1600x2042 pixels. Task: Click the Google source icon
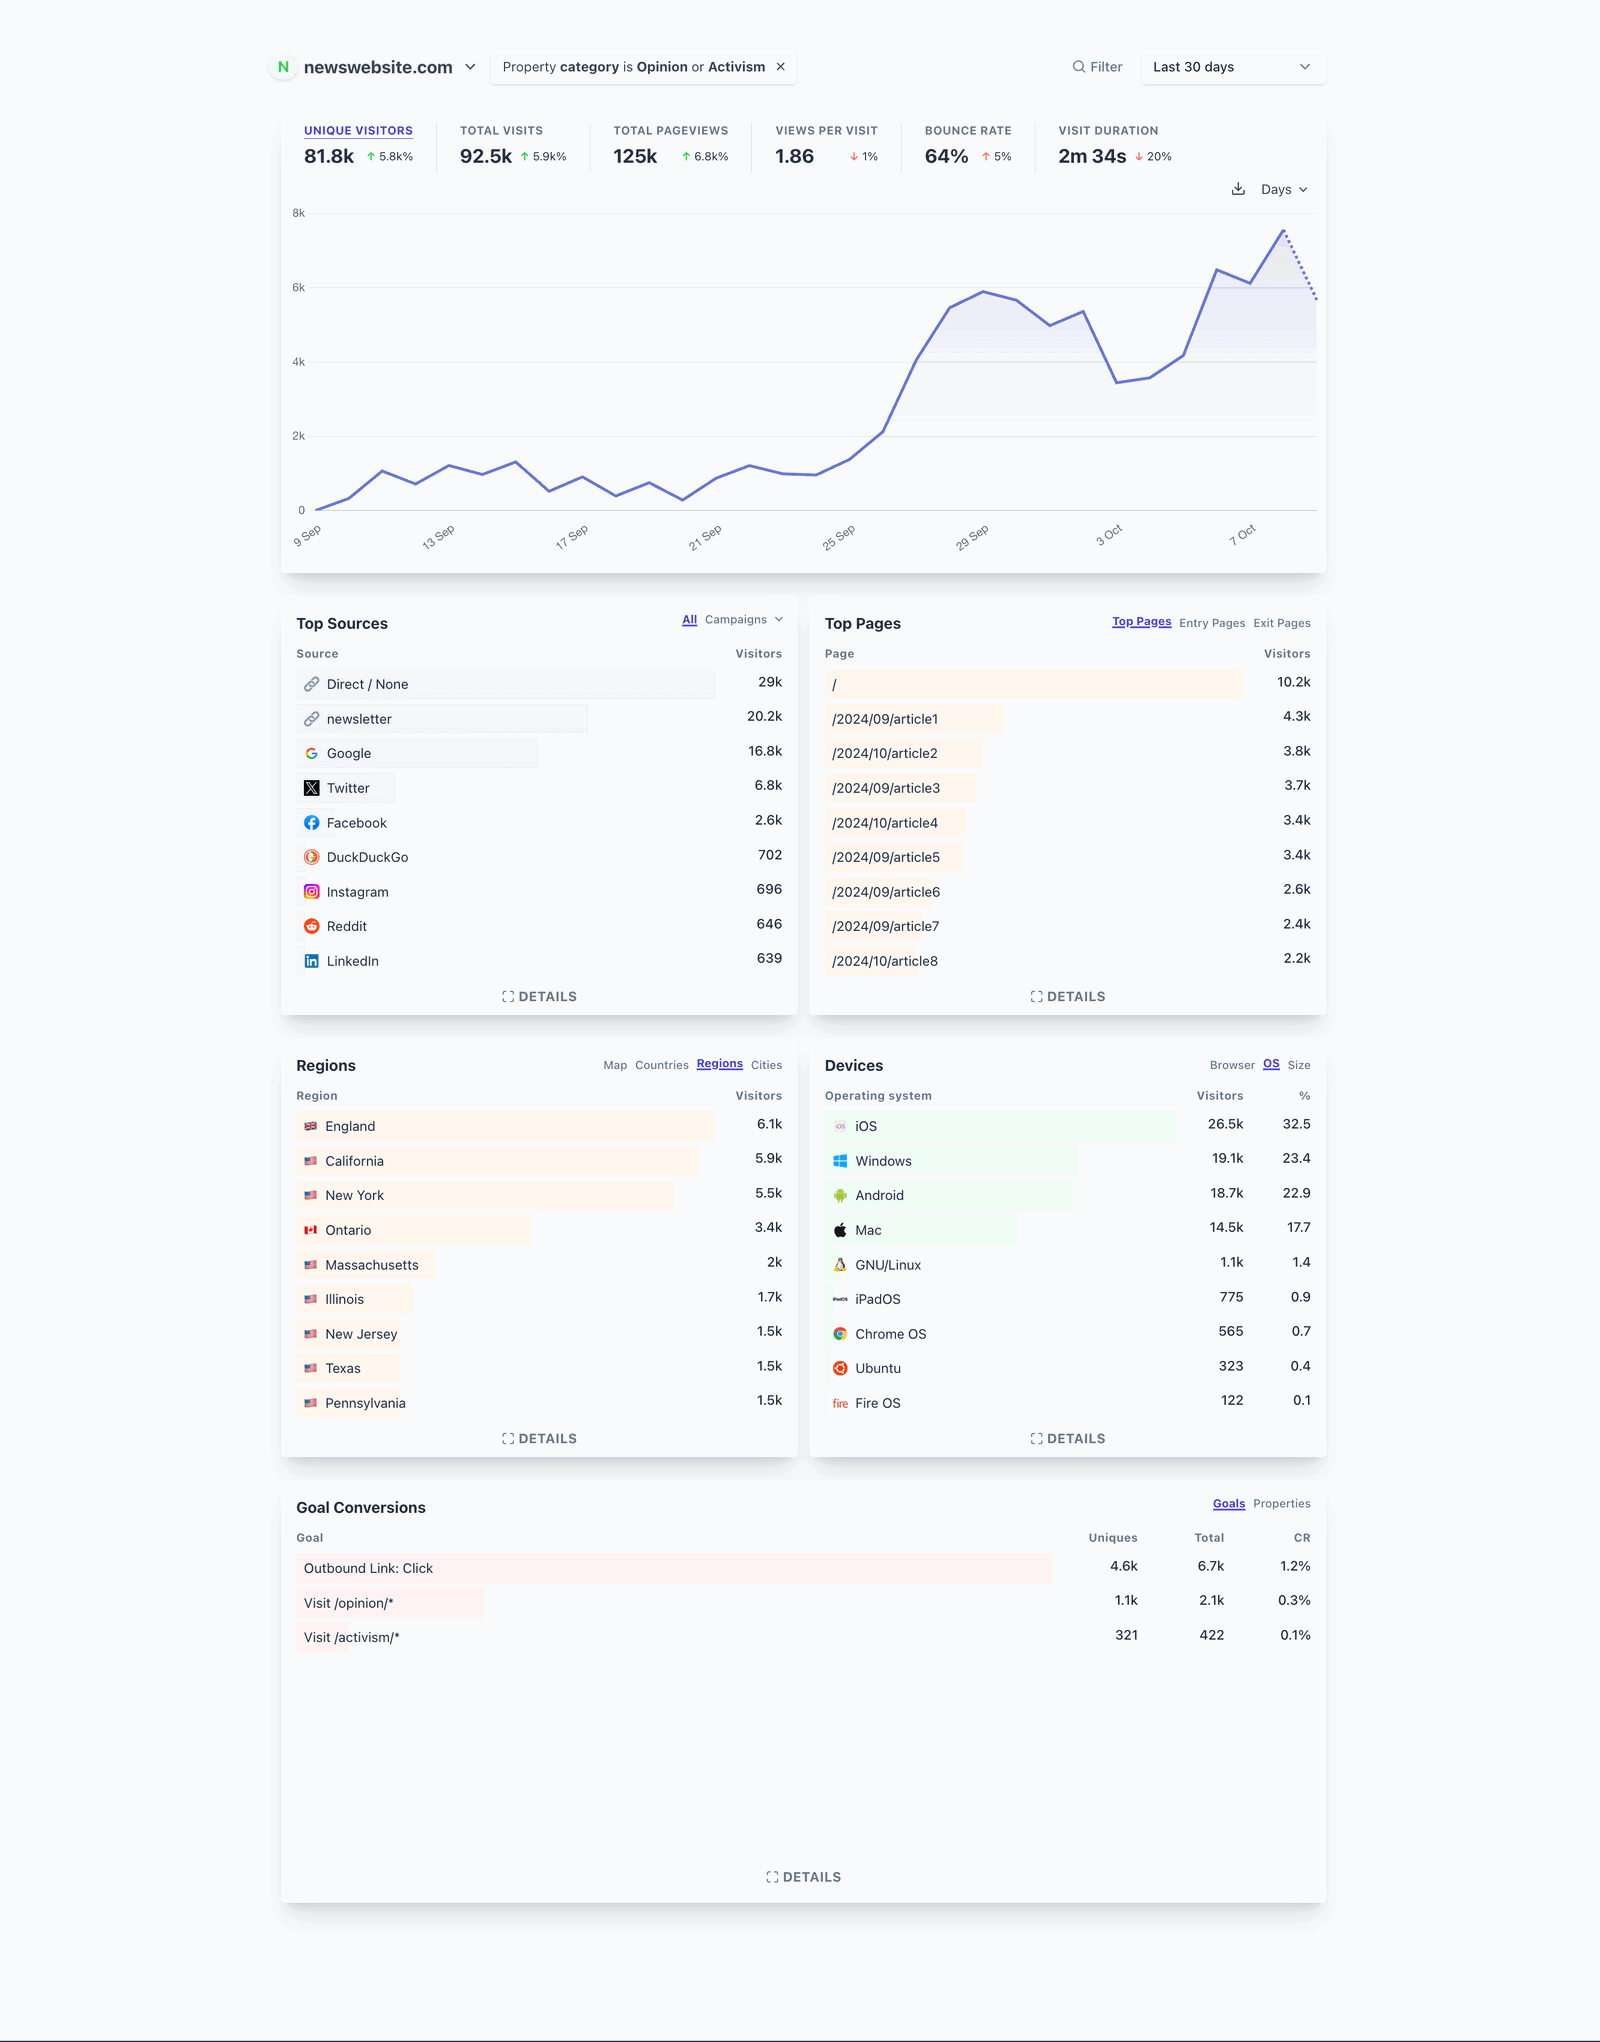(312, 753)
